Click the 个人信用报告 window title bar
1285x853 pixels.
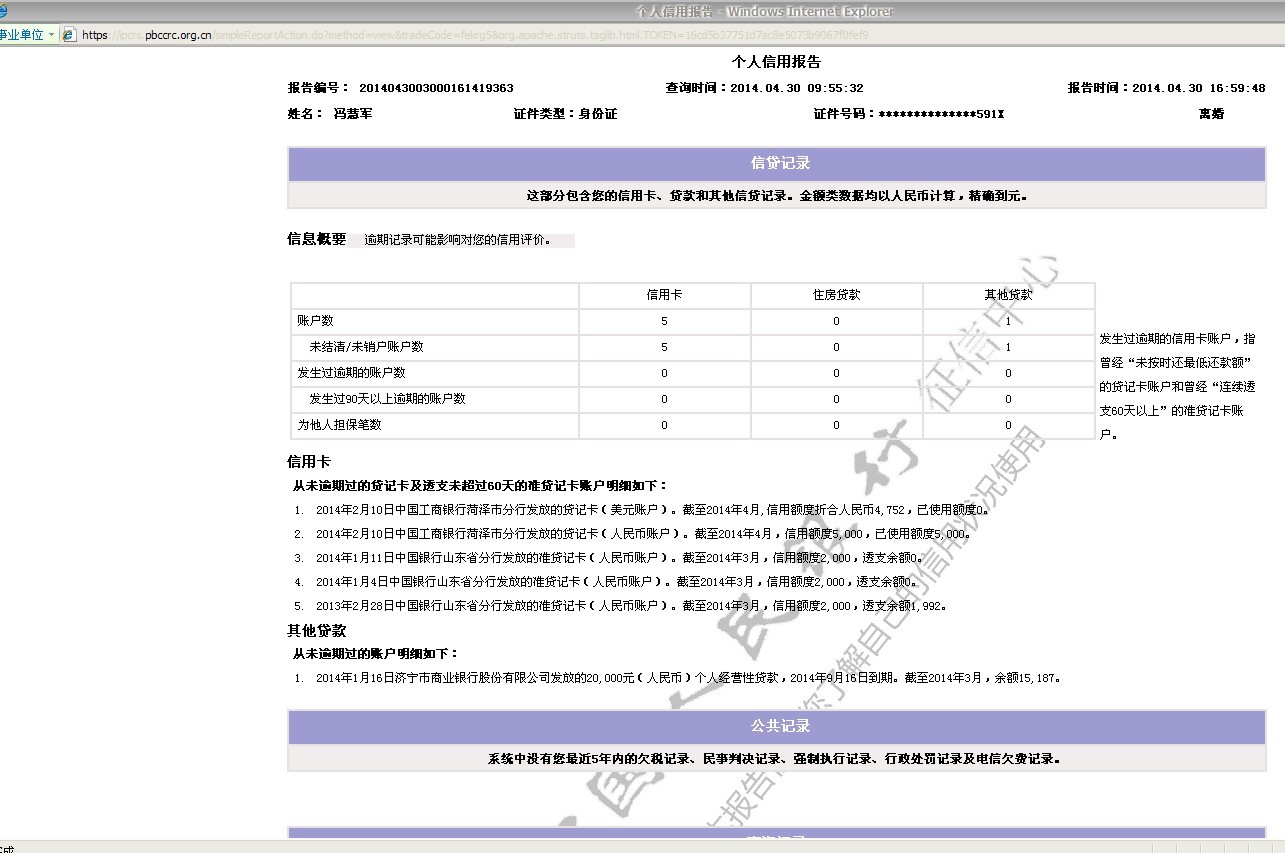coord(764,11)
